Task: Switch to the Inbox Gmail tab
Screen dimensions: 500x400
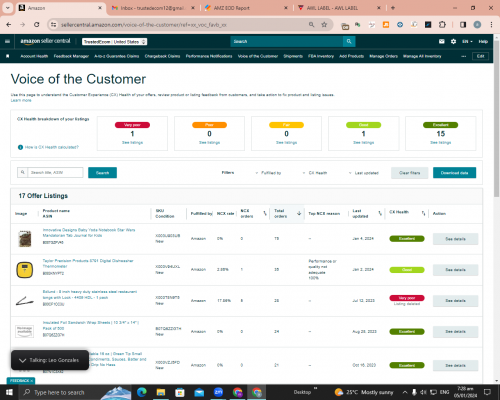Action: click(153, 8)
